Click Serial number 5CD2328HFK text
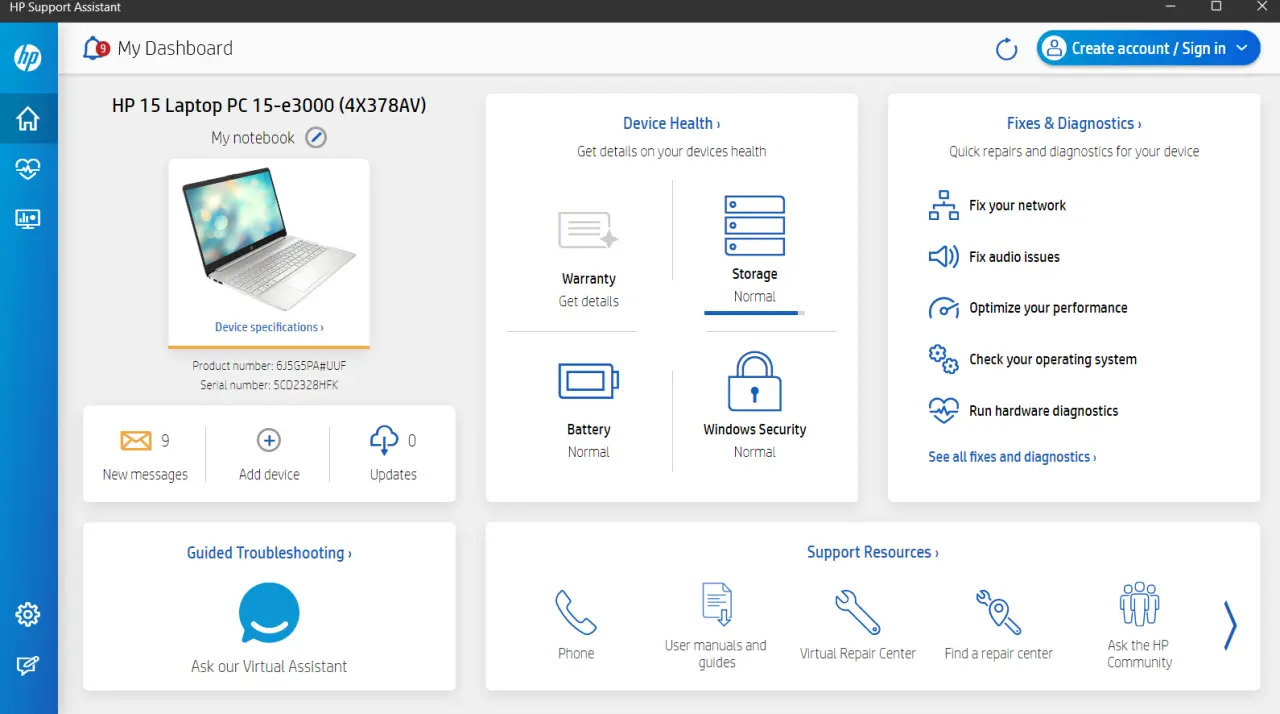 point(269,384)
